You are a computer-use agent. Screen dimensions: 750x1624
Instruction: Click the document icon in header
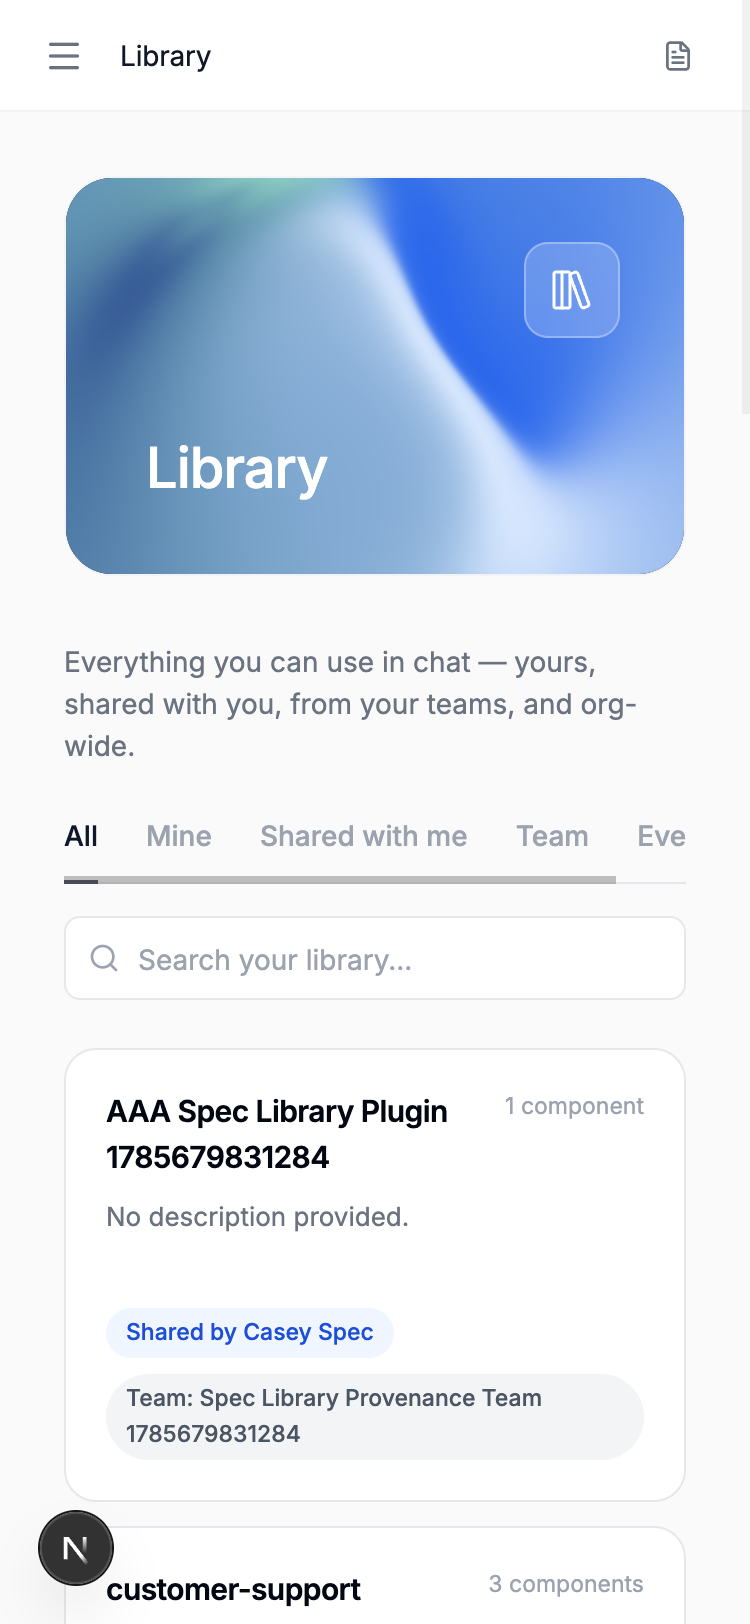point(678,56)
